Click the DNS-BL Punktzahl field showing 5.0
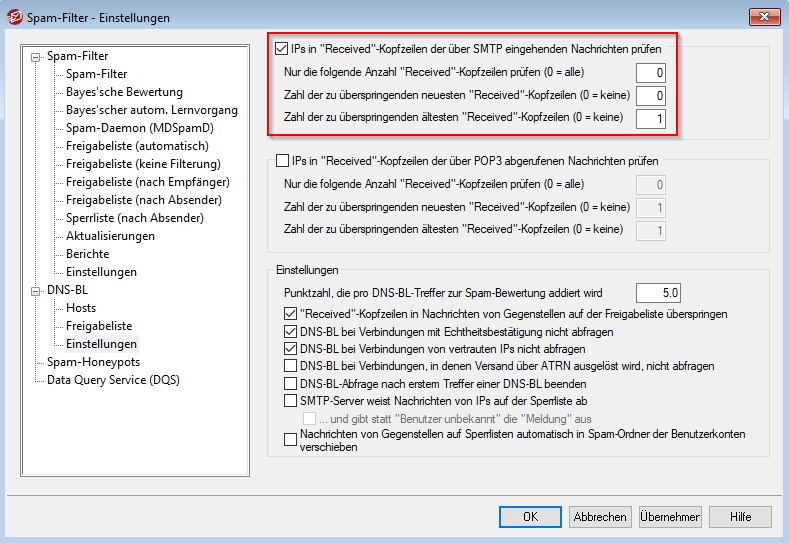 (x=657, y=293)
